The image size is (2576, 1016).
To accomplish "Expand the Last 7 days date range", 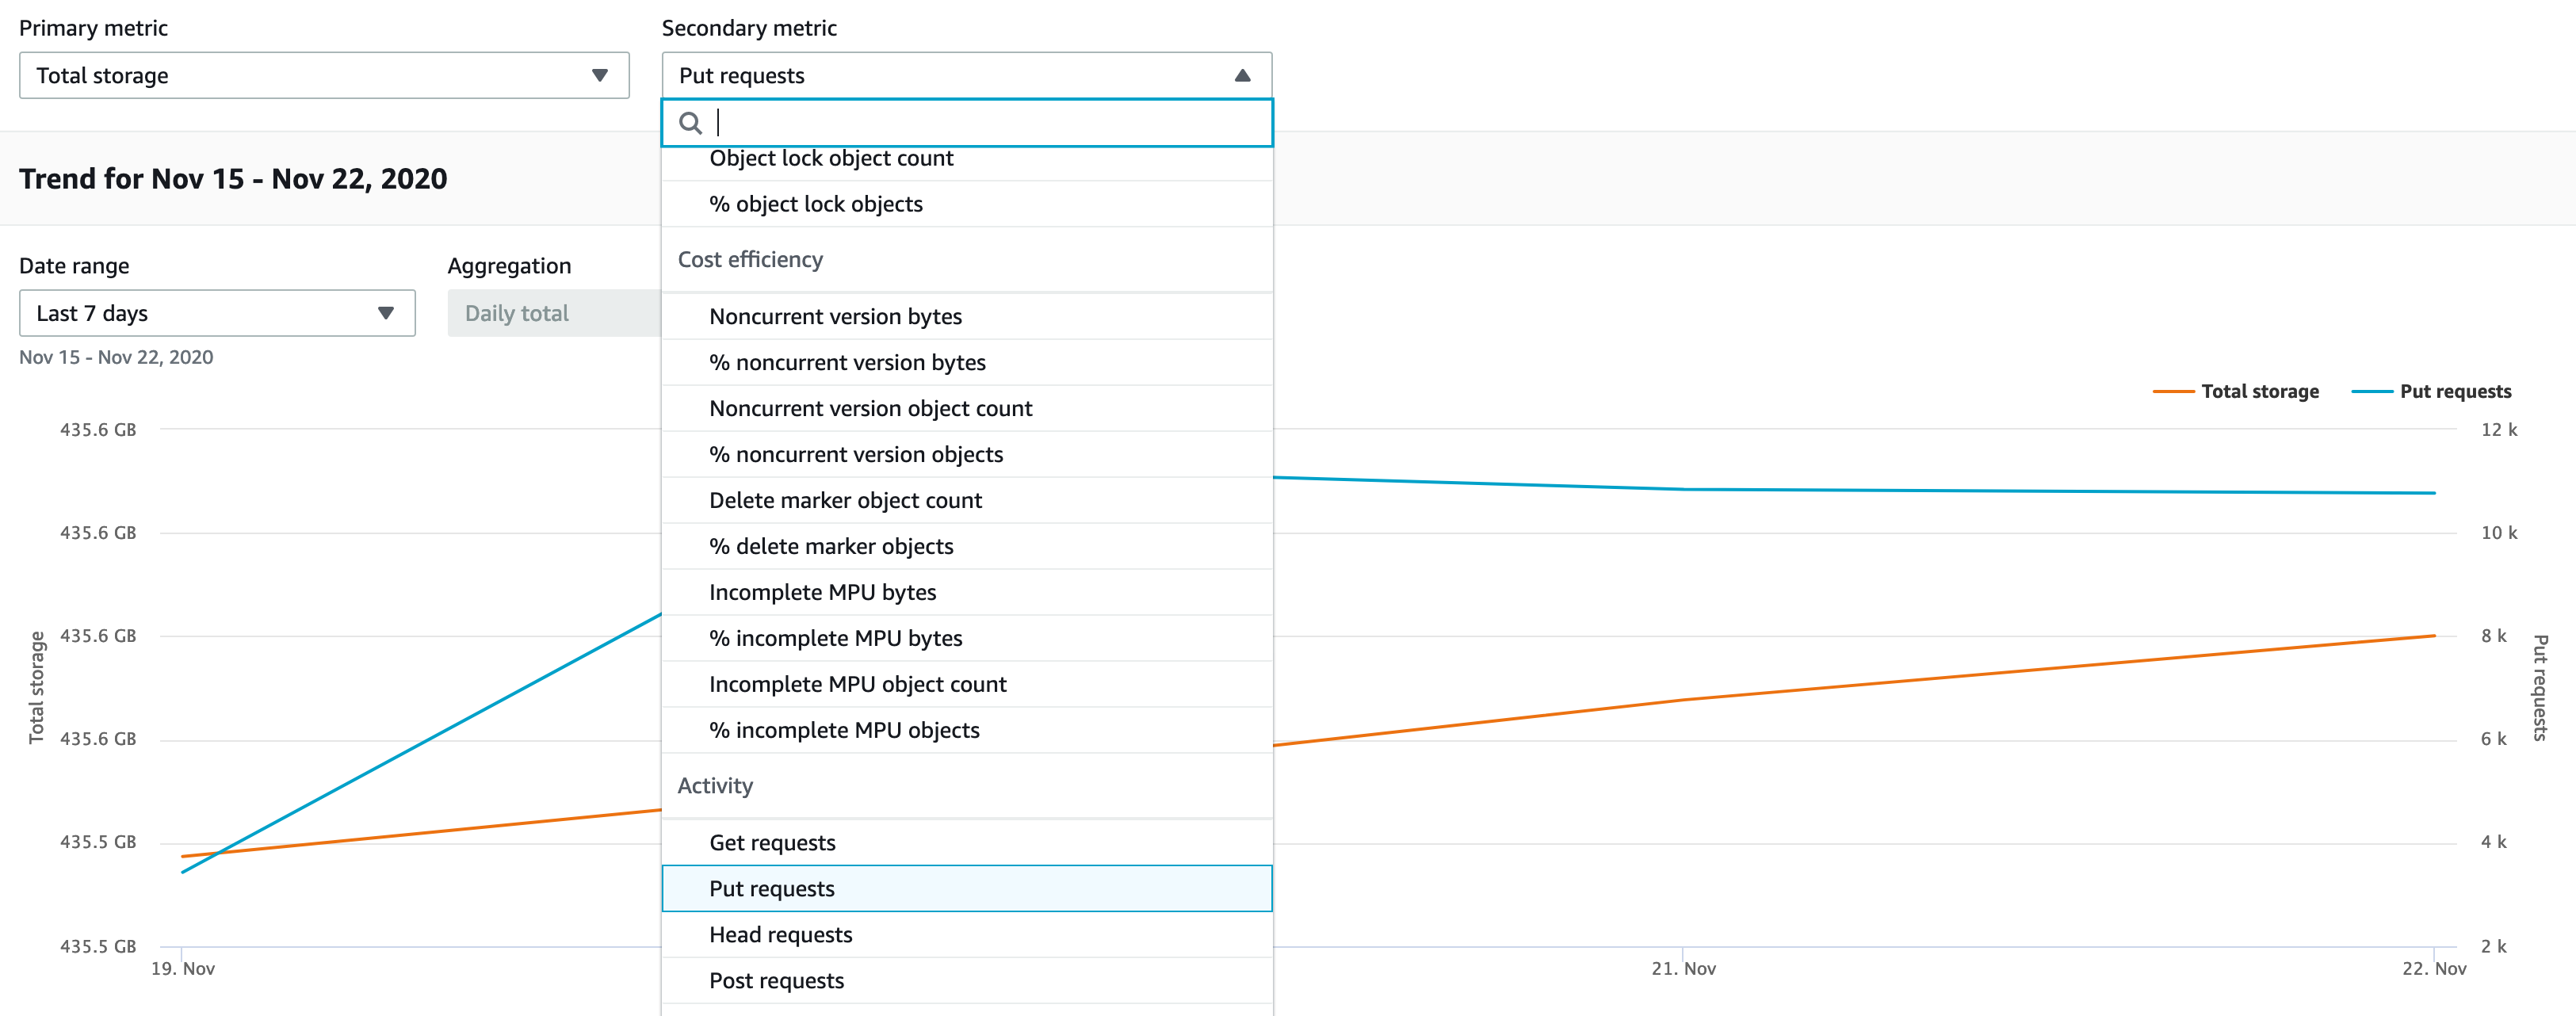I will pyautogui.click(x=216, y=314).
